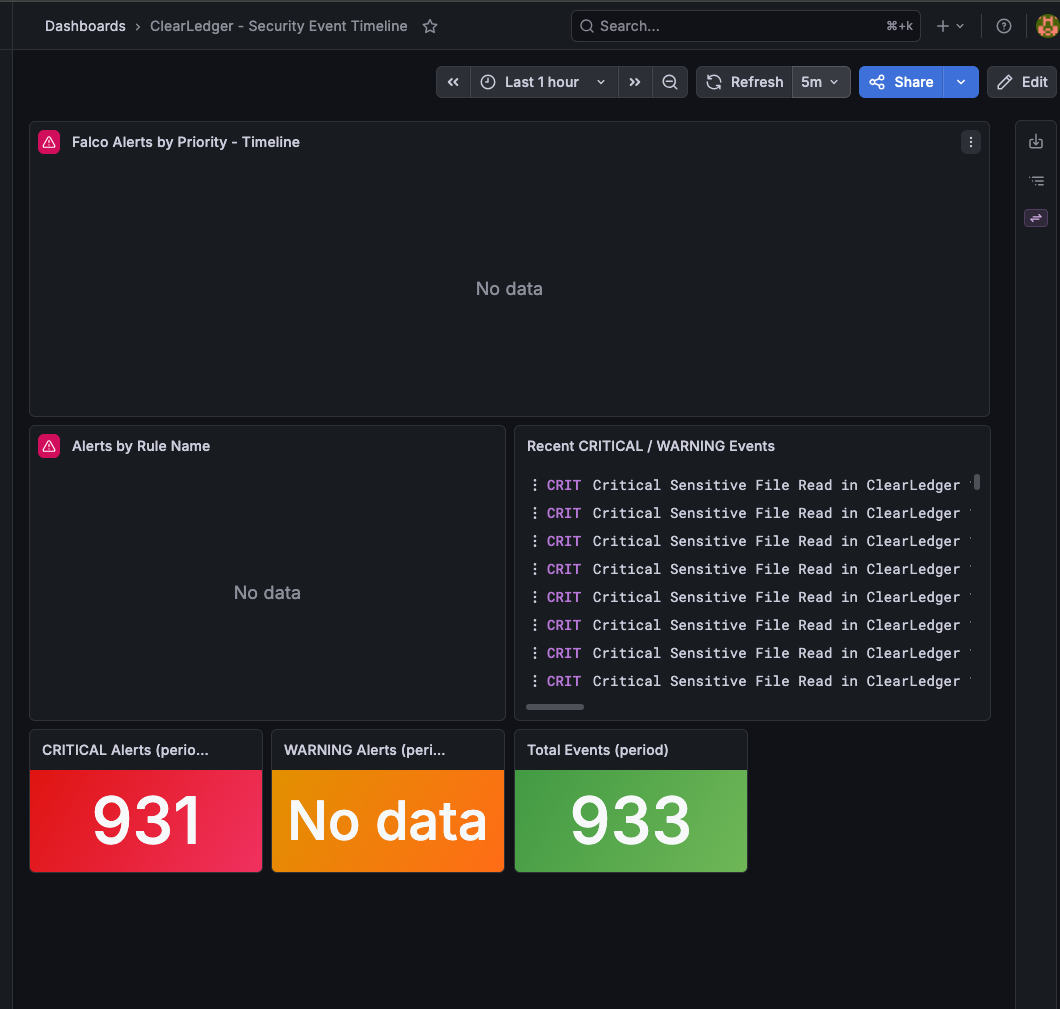Zoom out the time range
The image size is (1060, 1009).
[670, 82]
